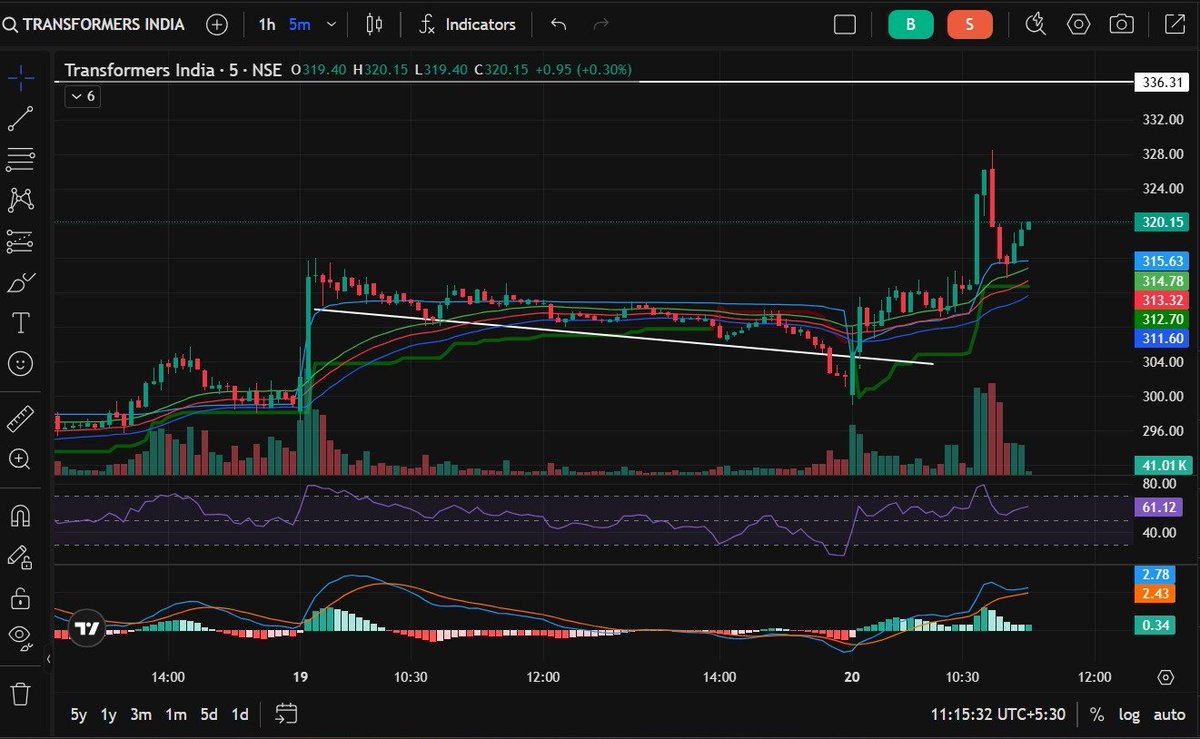Expand the hide drawings options arrow
Viewport: 1200px width, 739px height.
click(47, 660)
